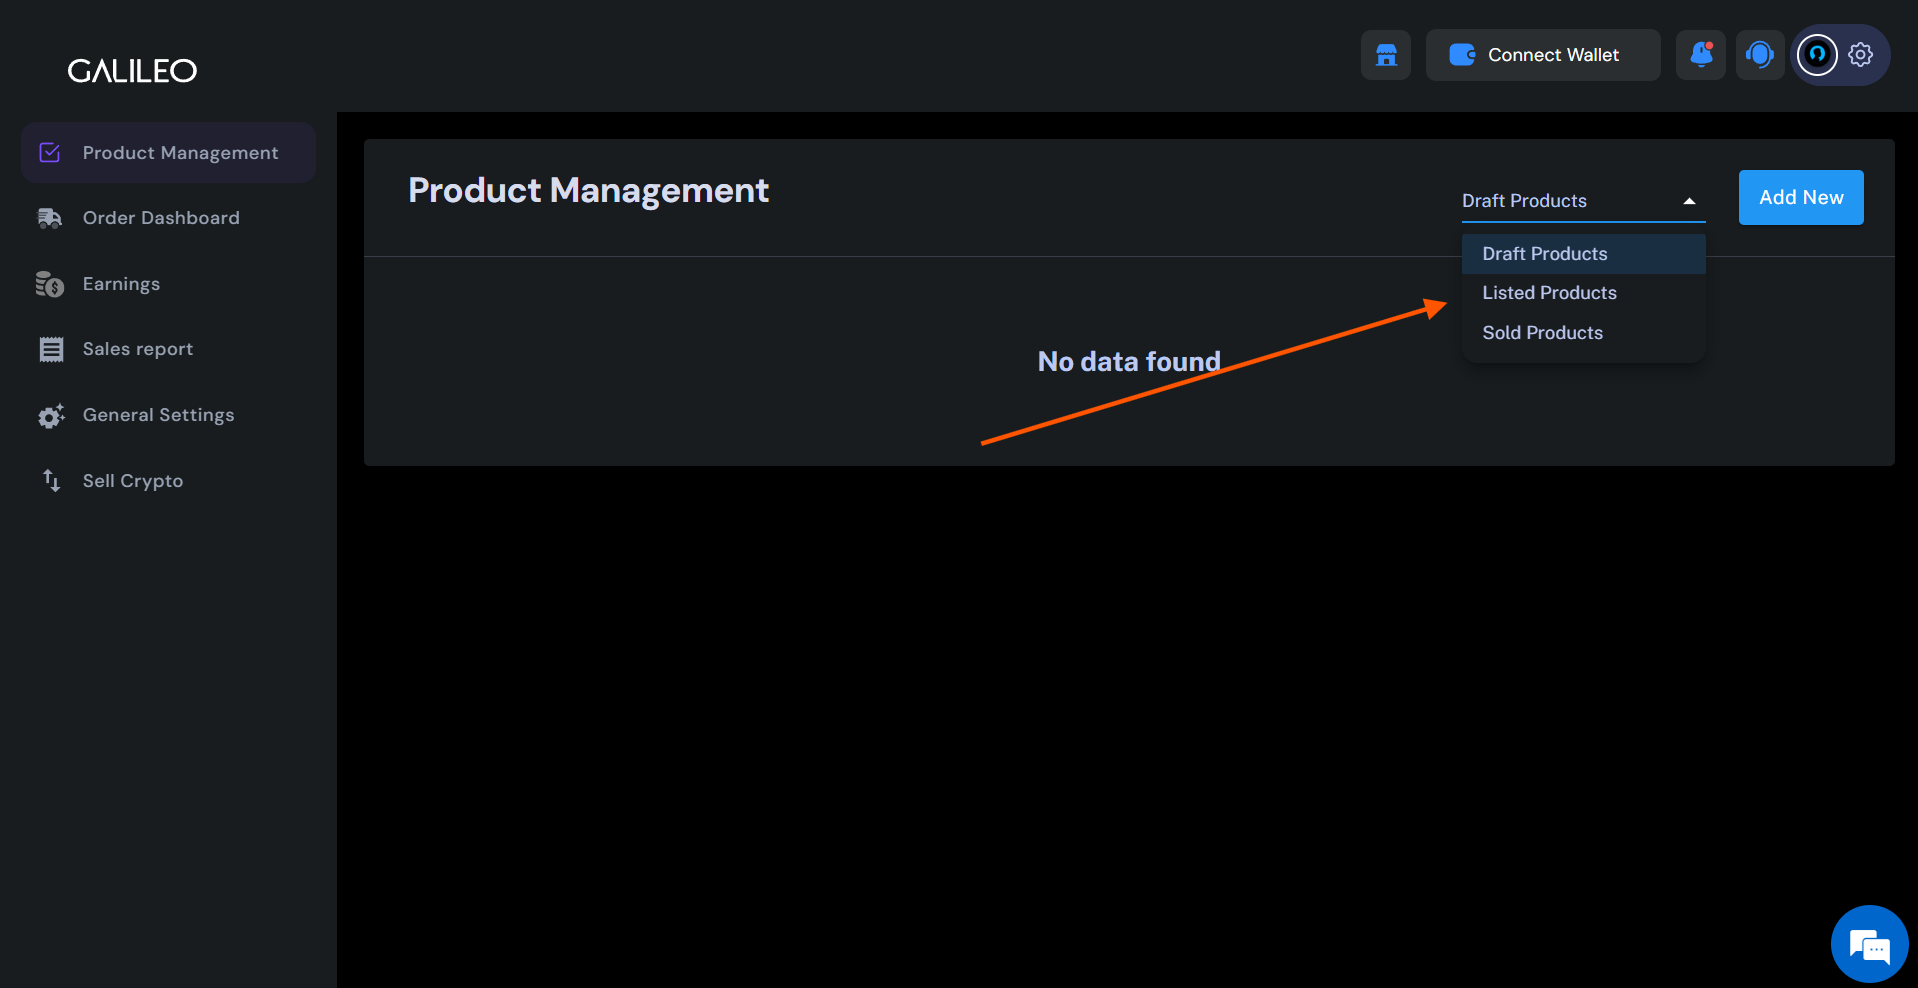Image resolution: width=1918 pixels, height=988 pixels.
Task: Click the Order Dashboard truck icon
Action: (x=50, y=218)
